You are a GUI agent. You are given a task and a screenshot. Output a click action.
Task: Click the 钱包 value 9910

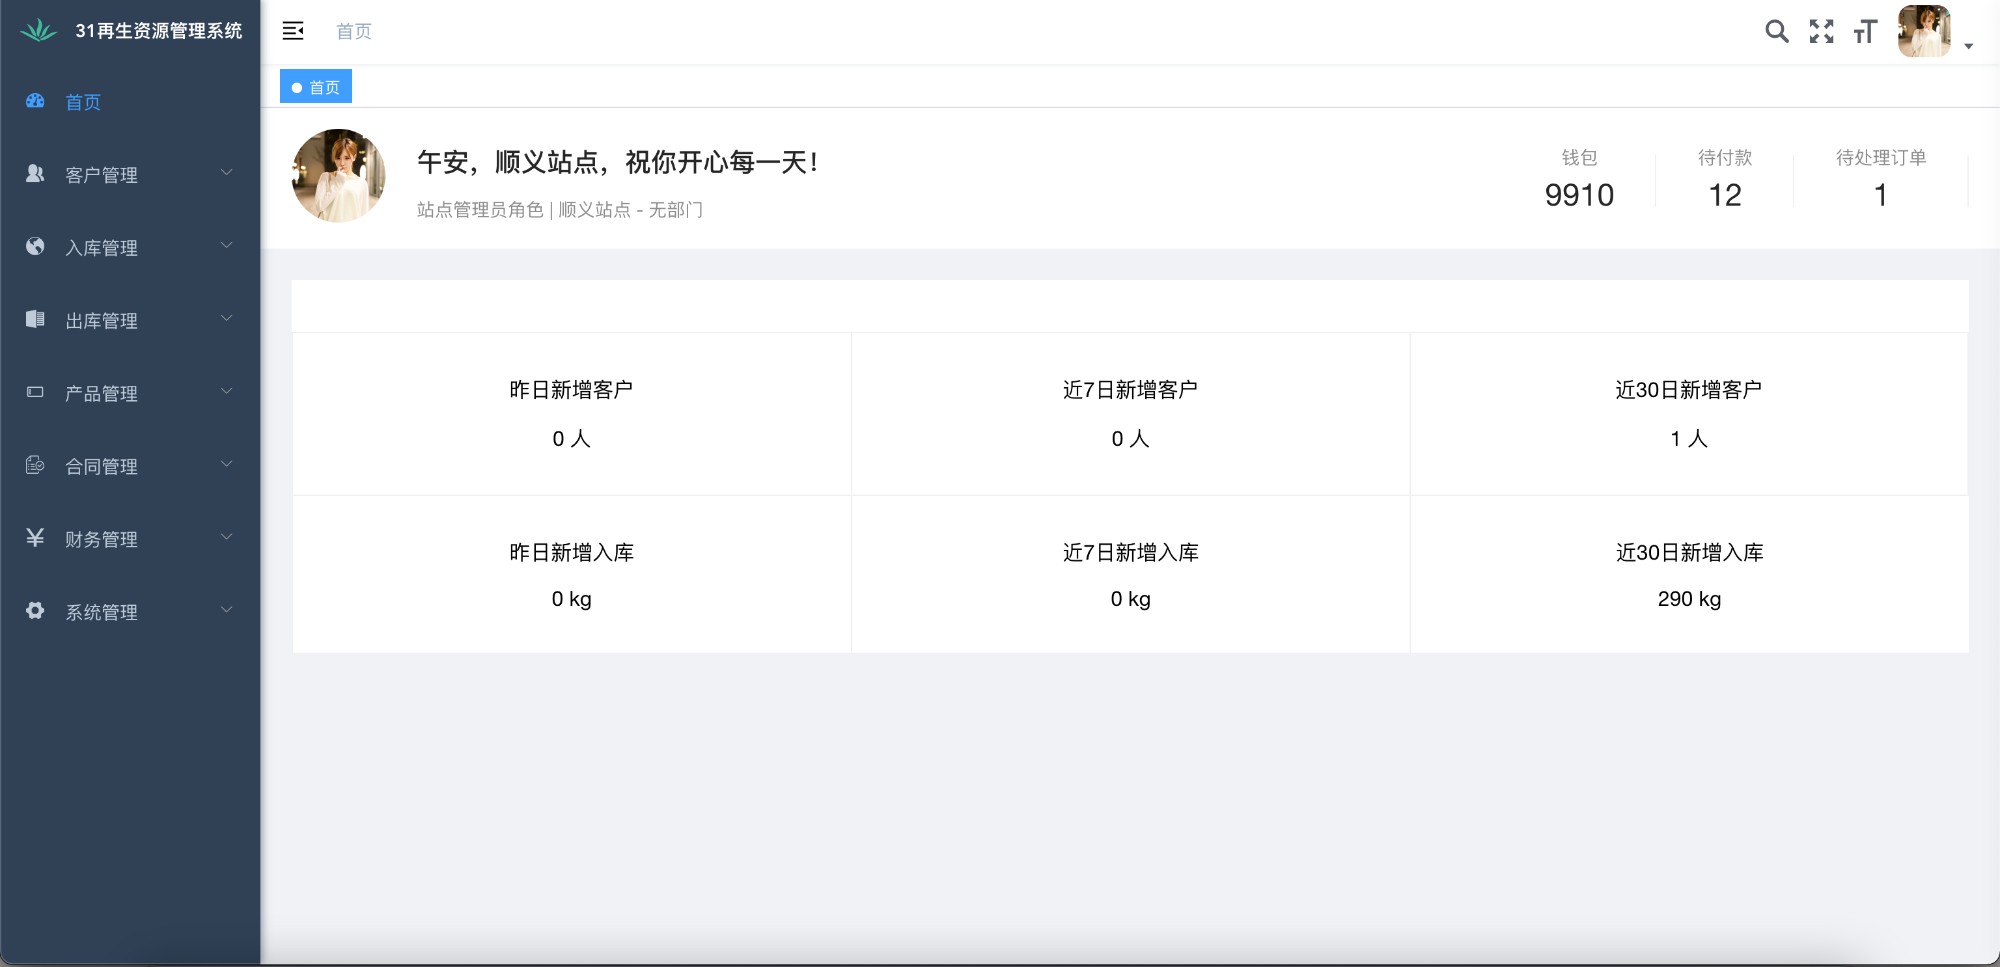click(1579, 195)
